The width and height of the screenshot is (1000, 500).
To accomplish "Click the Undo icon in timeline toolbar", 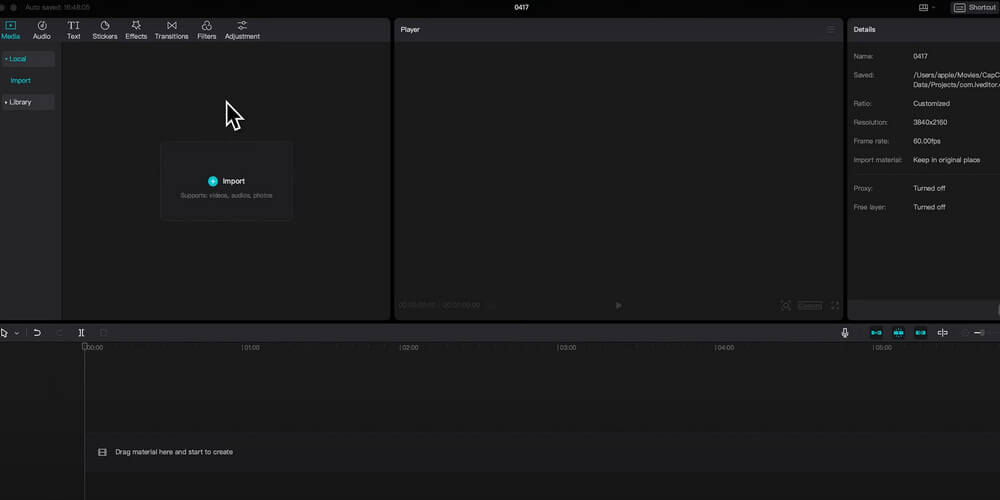I will [x=37, y=333].
